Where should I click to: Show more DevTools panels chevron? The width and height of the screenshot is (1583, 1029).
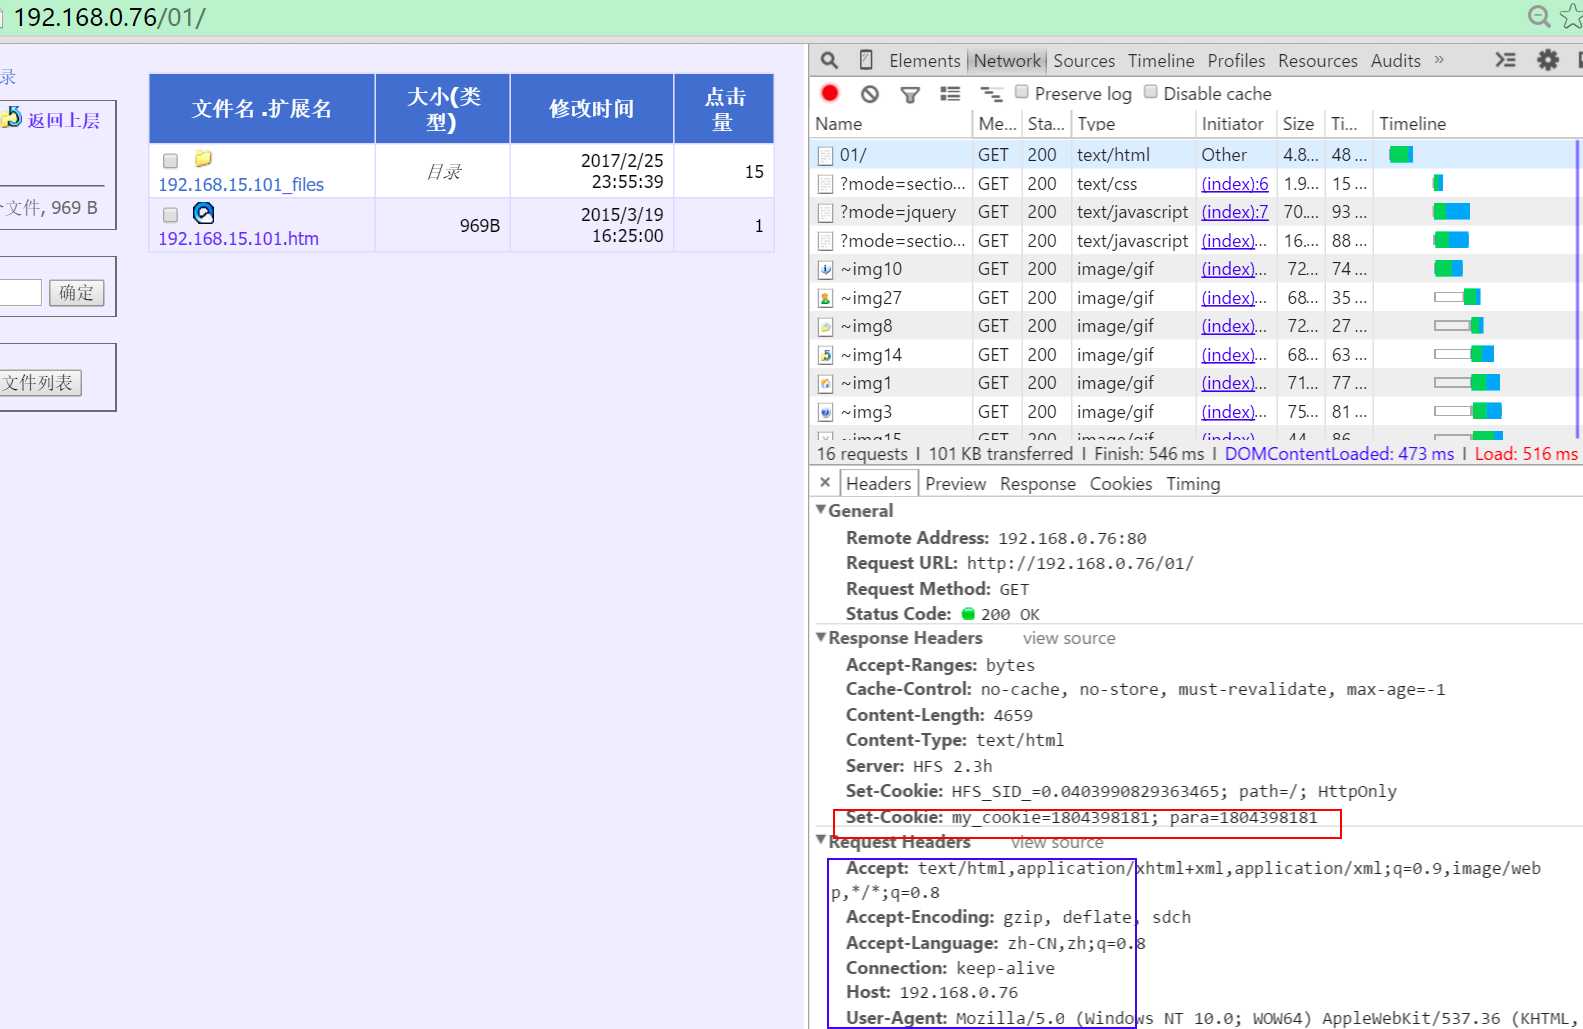1439,60
